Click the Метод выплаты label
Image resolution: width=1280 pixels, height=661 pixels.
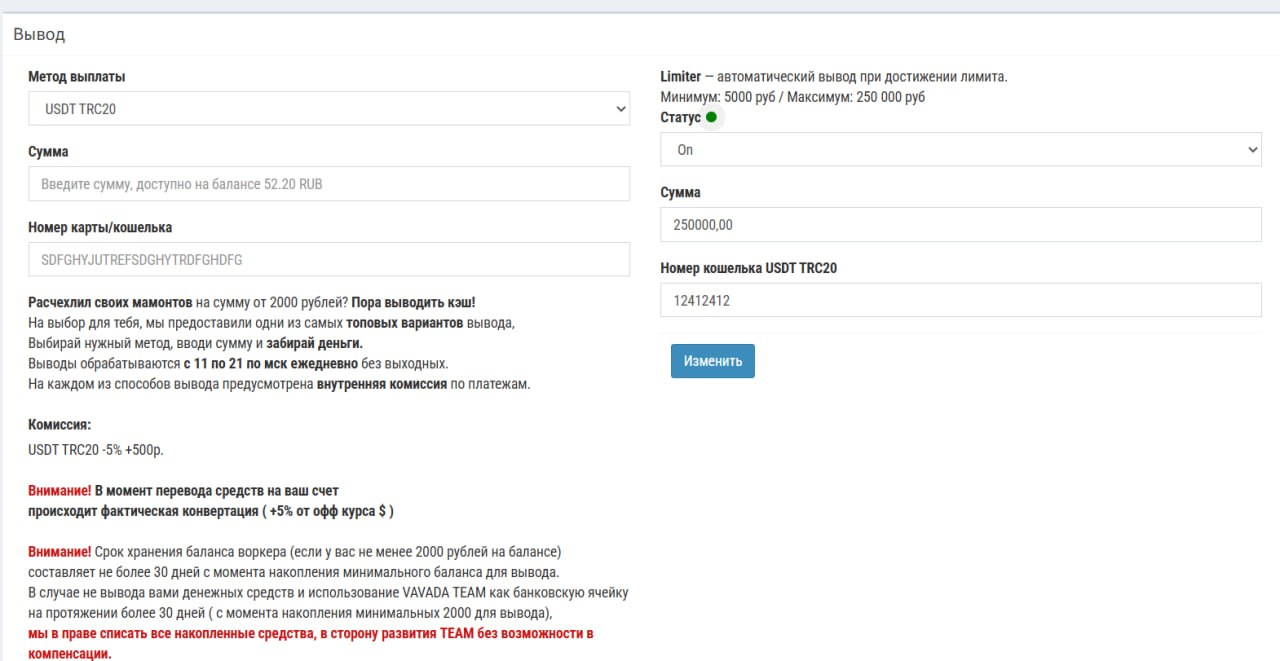[x=77, y=76]
